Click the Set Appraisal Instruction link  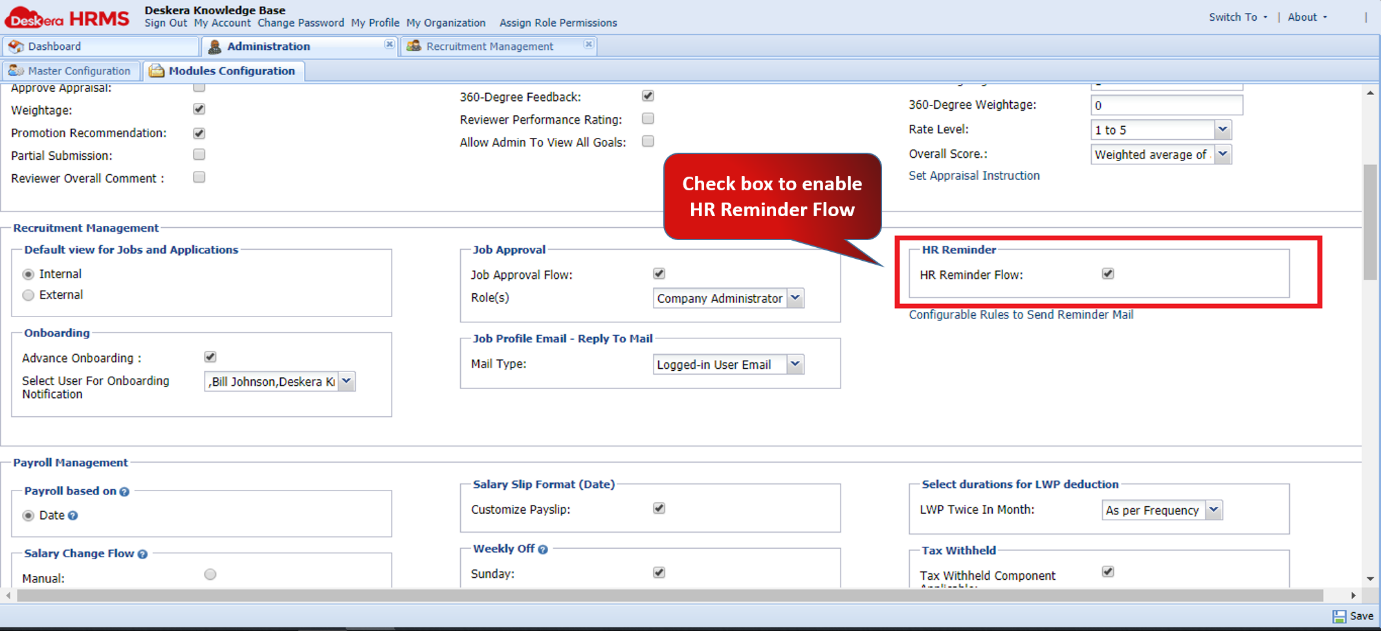973,175
